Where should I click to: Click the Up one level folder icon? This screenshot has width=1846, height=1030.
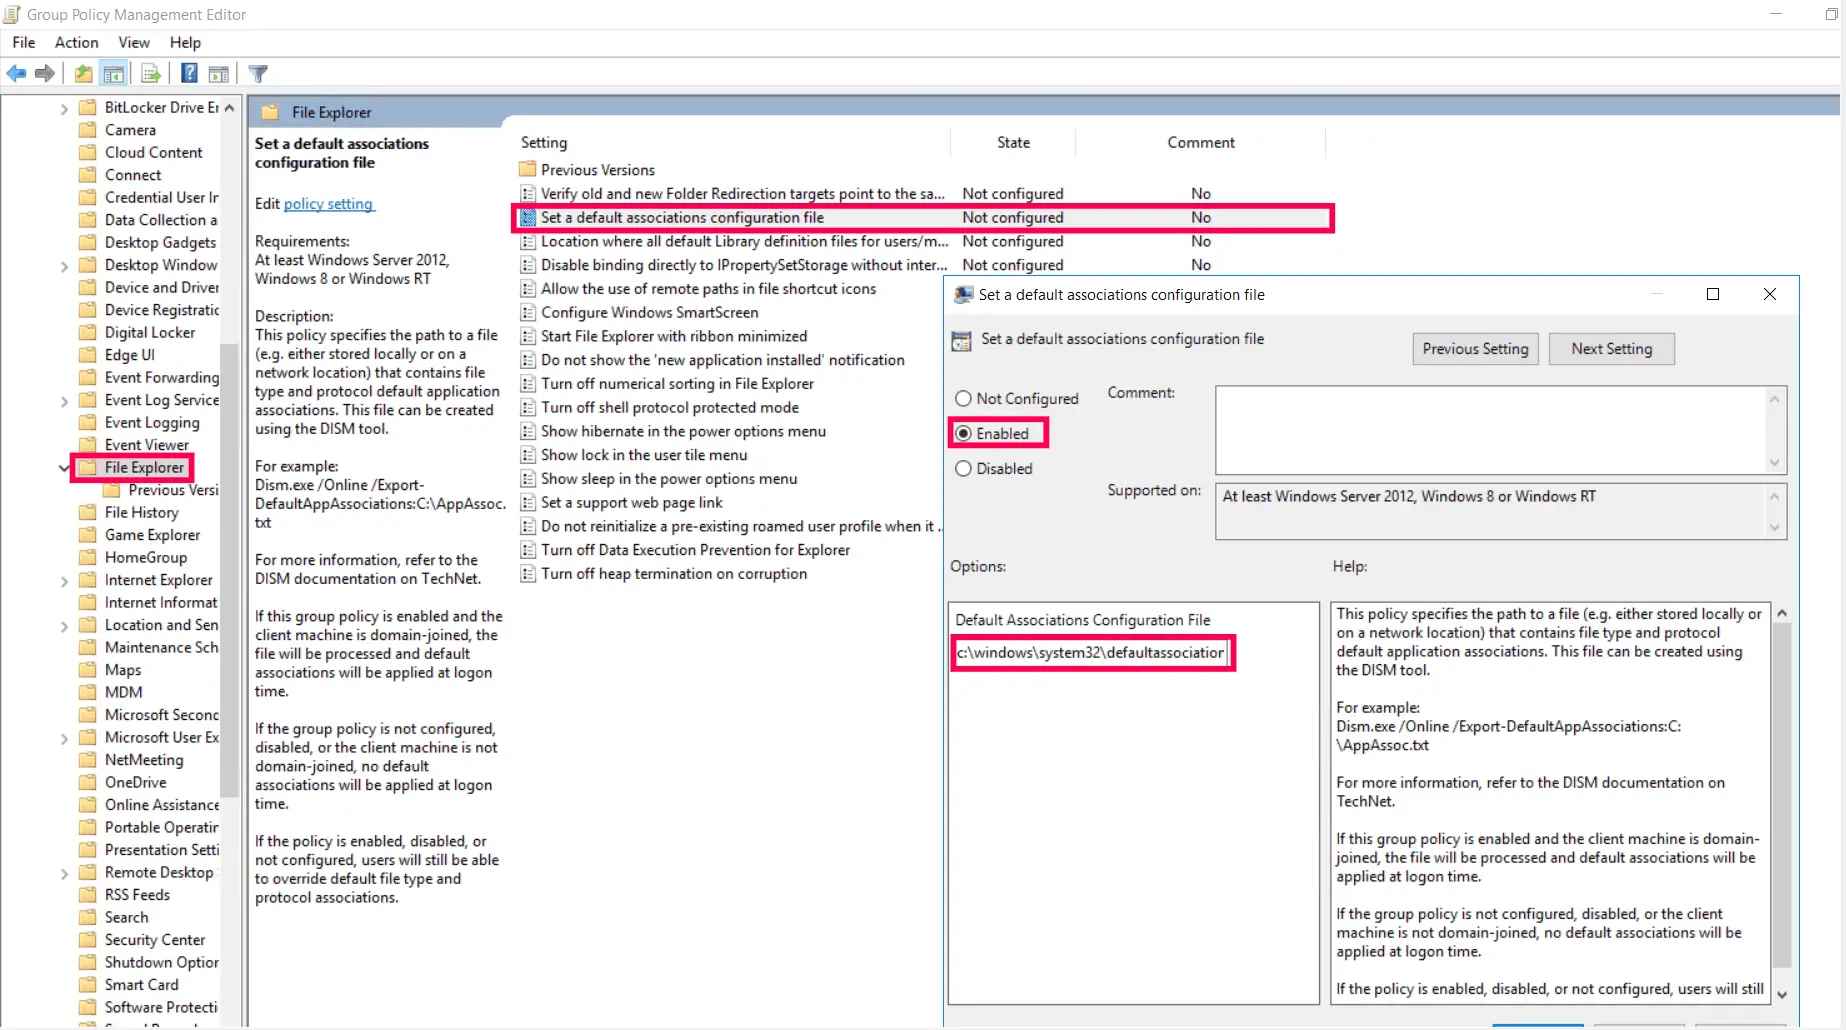[83, 73]
